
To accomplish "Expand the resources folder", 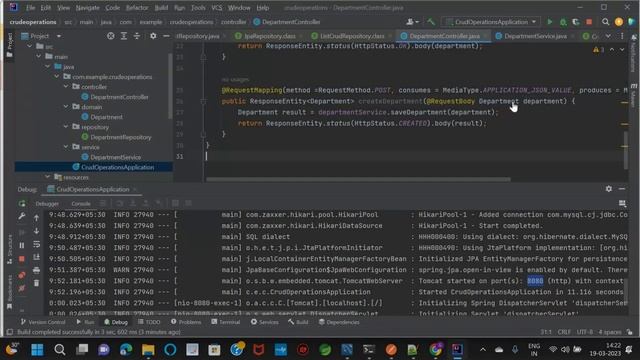I will pos(47,177).
